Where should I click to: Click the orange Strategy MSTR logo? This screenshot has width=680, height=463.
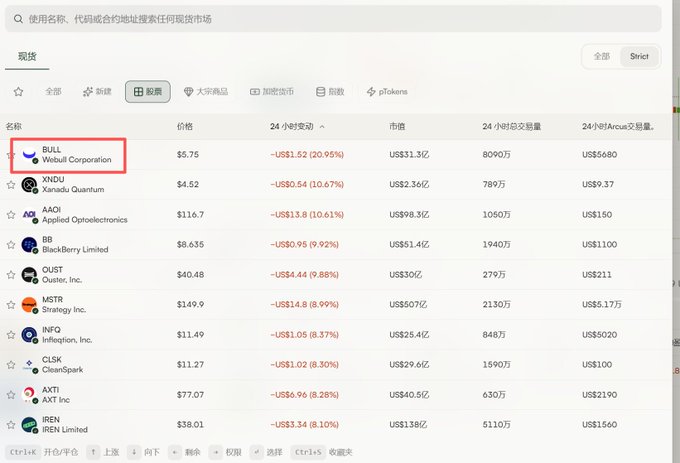pos(29,305)
